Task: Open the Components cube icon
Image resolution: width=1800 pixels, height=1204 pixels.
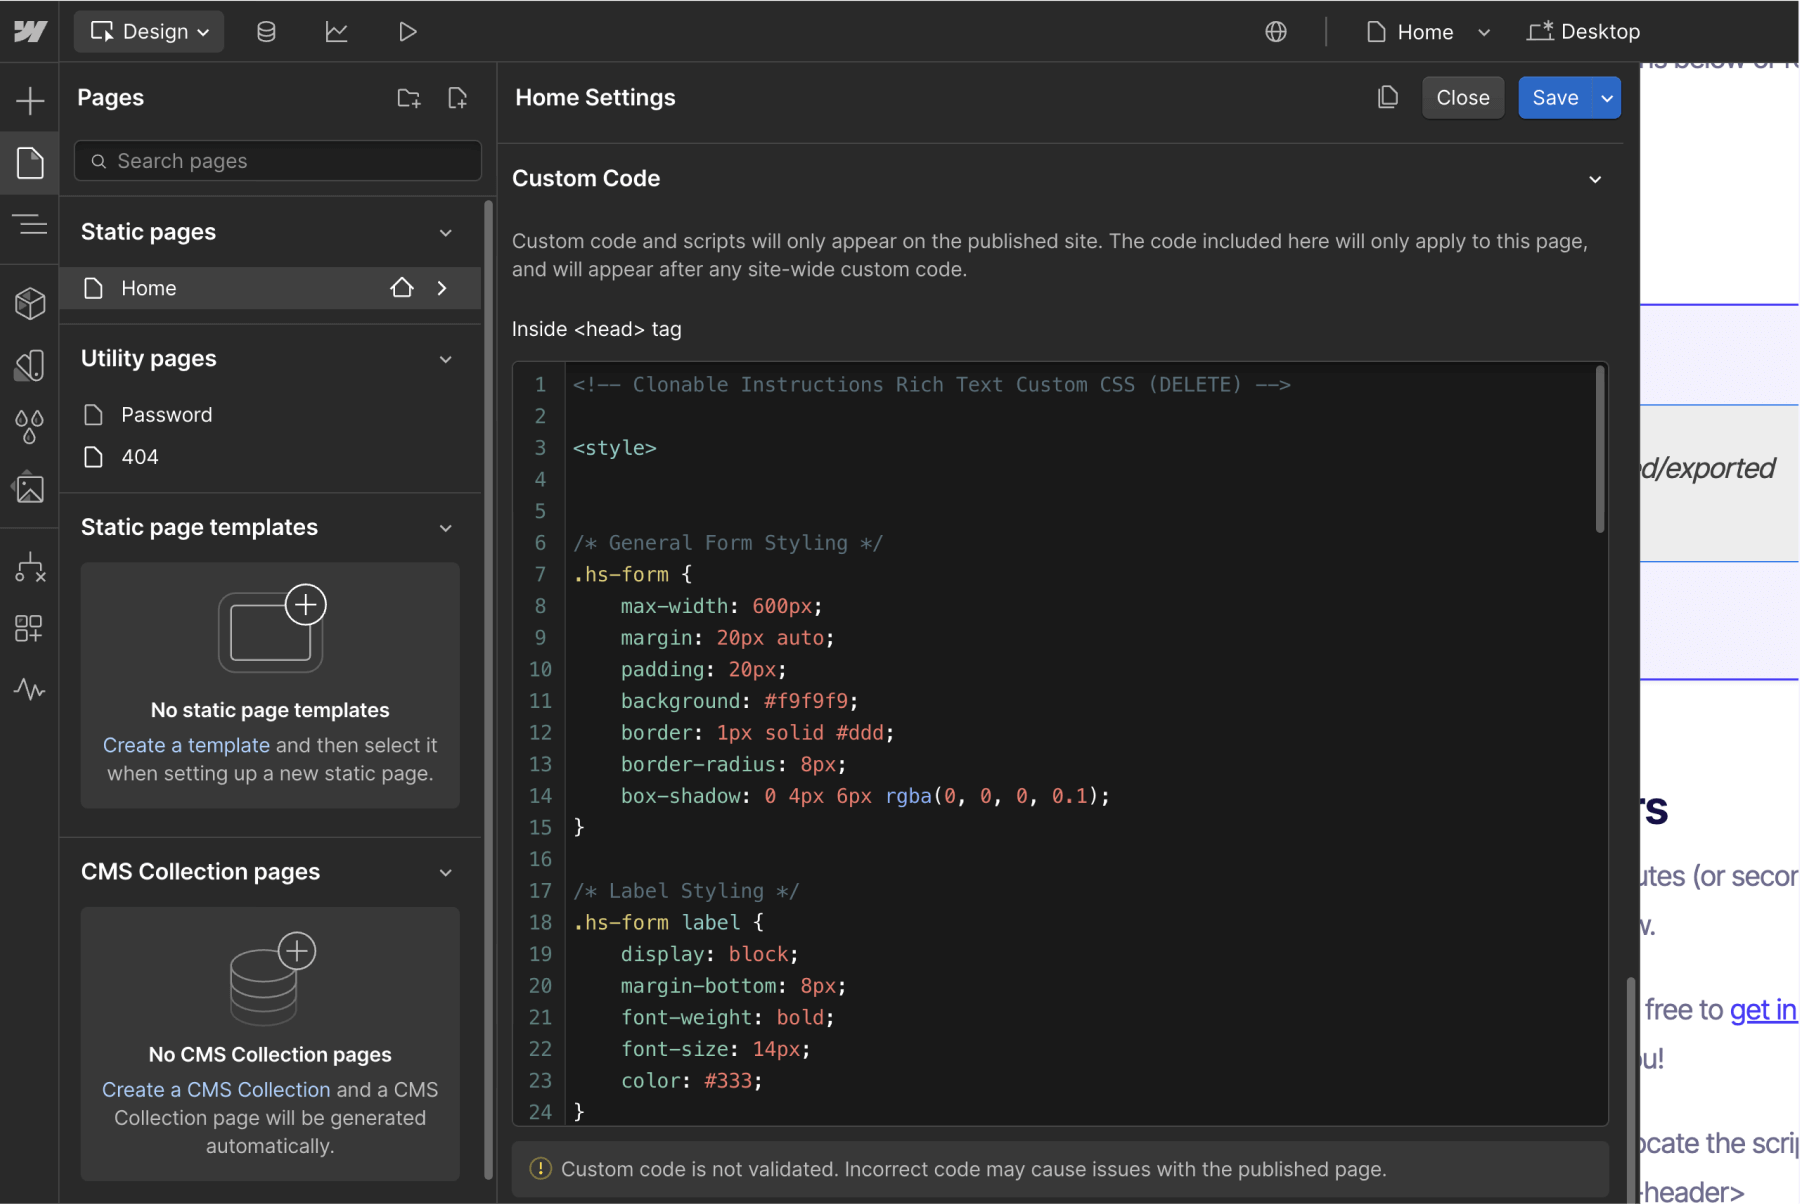Action: coord(30,303)
